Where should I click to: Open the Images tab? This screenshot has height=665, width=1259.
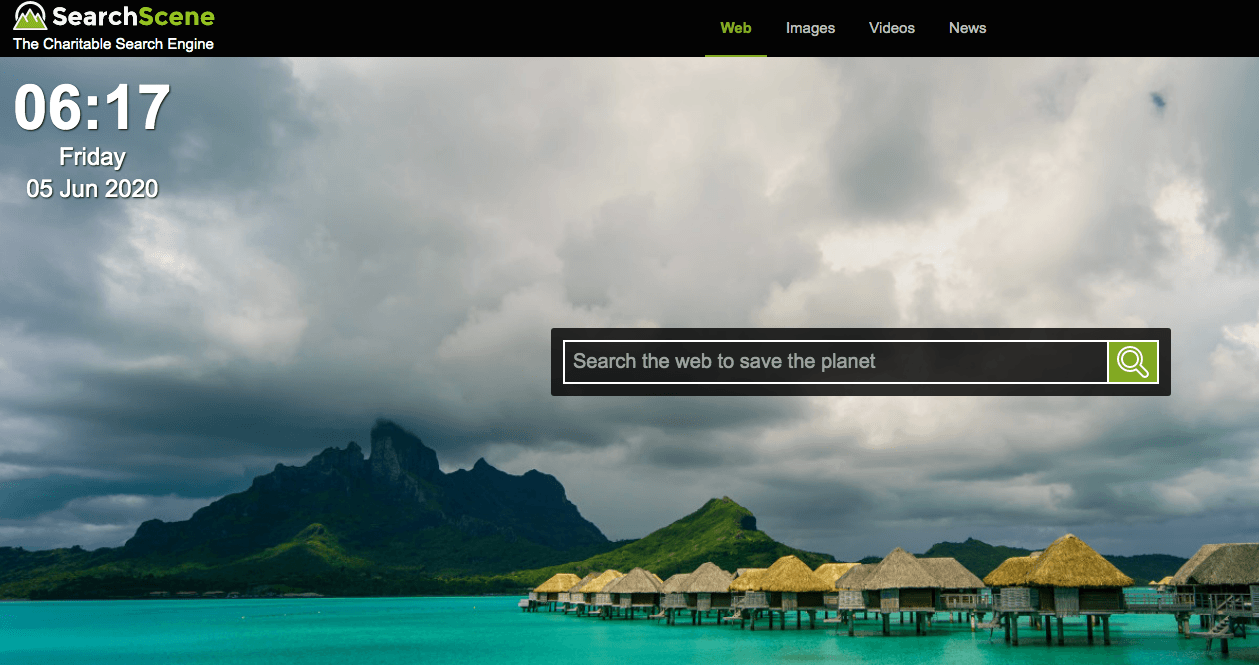point(810,28)
